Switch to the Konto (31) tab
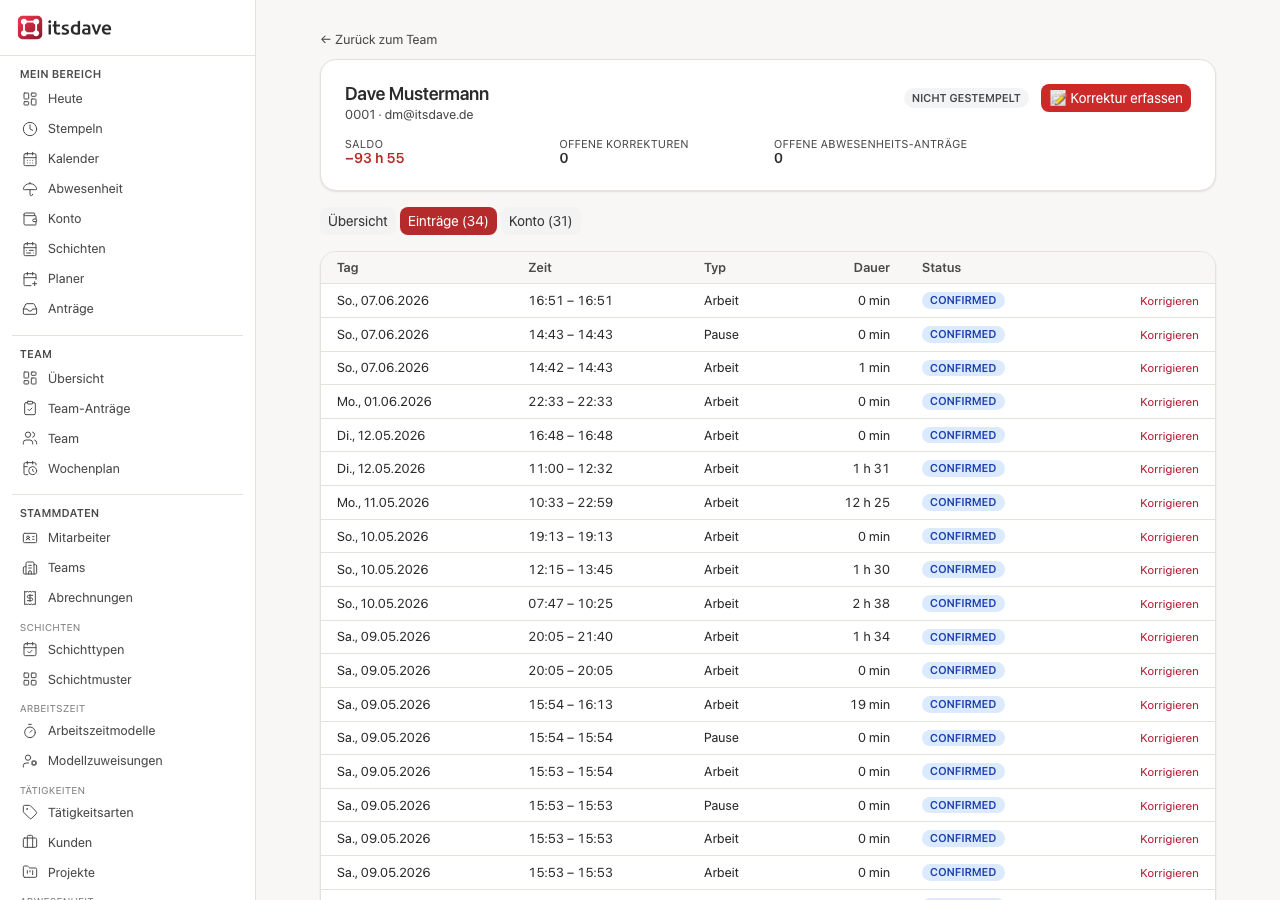 coord(540,221)
